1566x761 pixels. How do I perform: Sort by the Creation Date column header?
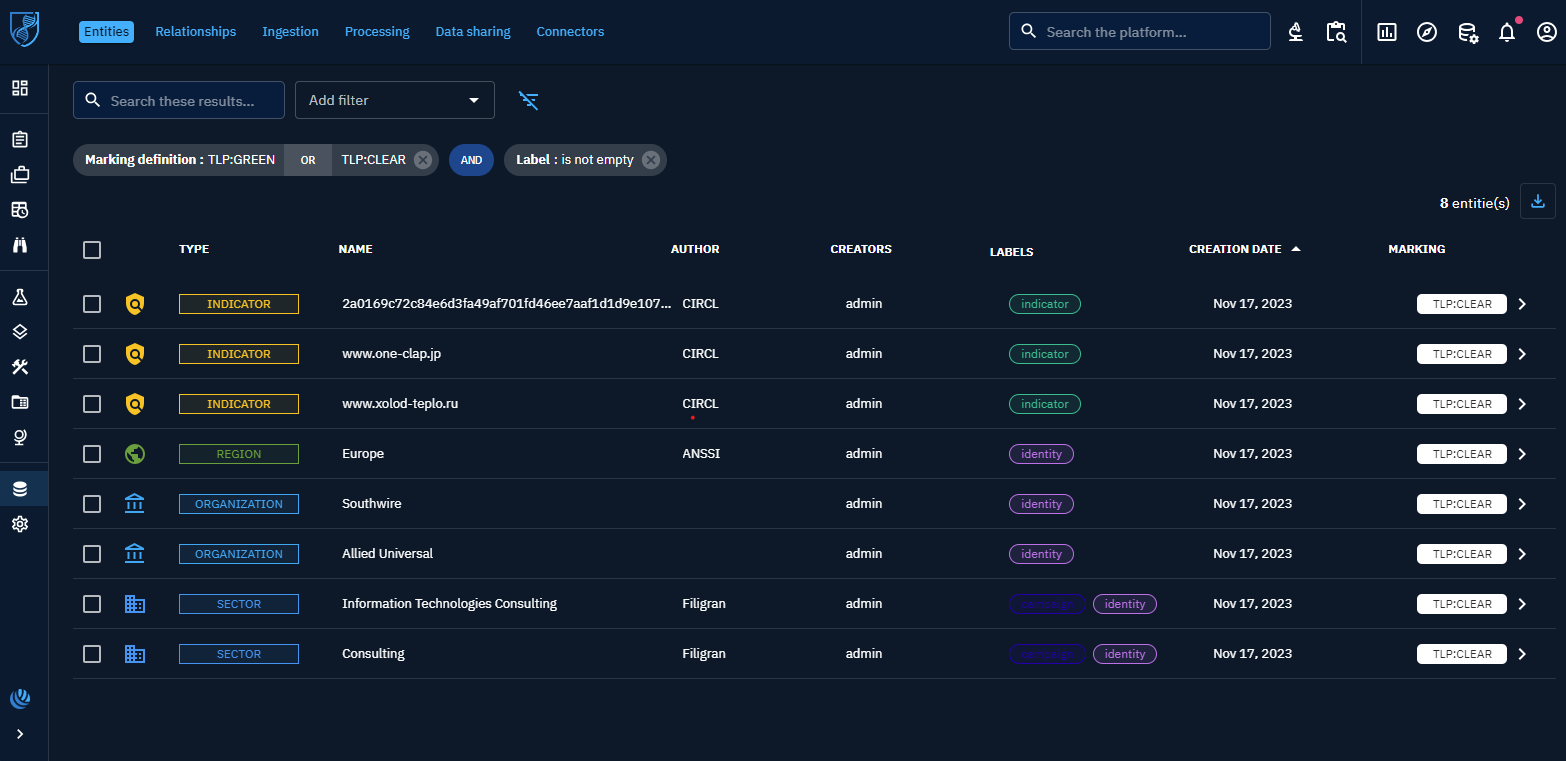click(1235, 249)
